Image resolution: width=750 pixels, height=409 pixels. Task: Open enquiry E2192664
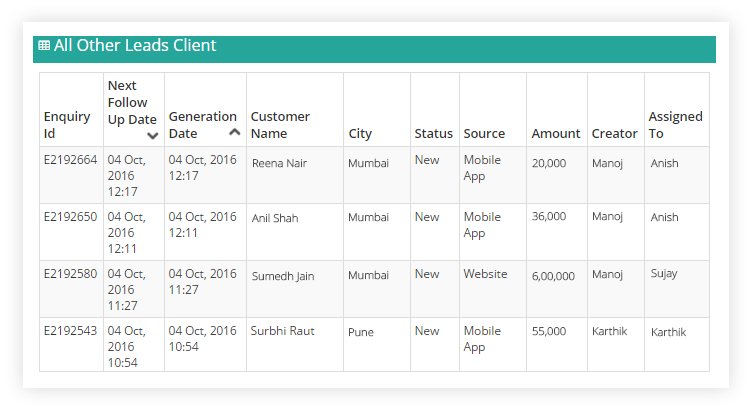(70, 160)
